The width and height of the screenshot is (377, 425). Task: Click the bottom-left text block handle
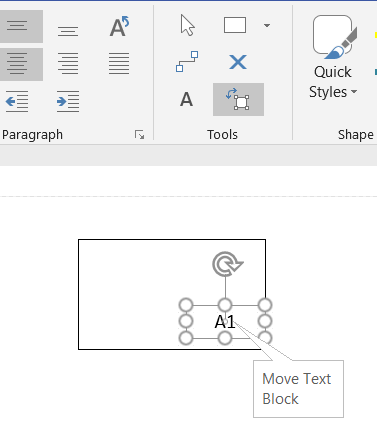point(186,338)
